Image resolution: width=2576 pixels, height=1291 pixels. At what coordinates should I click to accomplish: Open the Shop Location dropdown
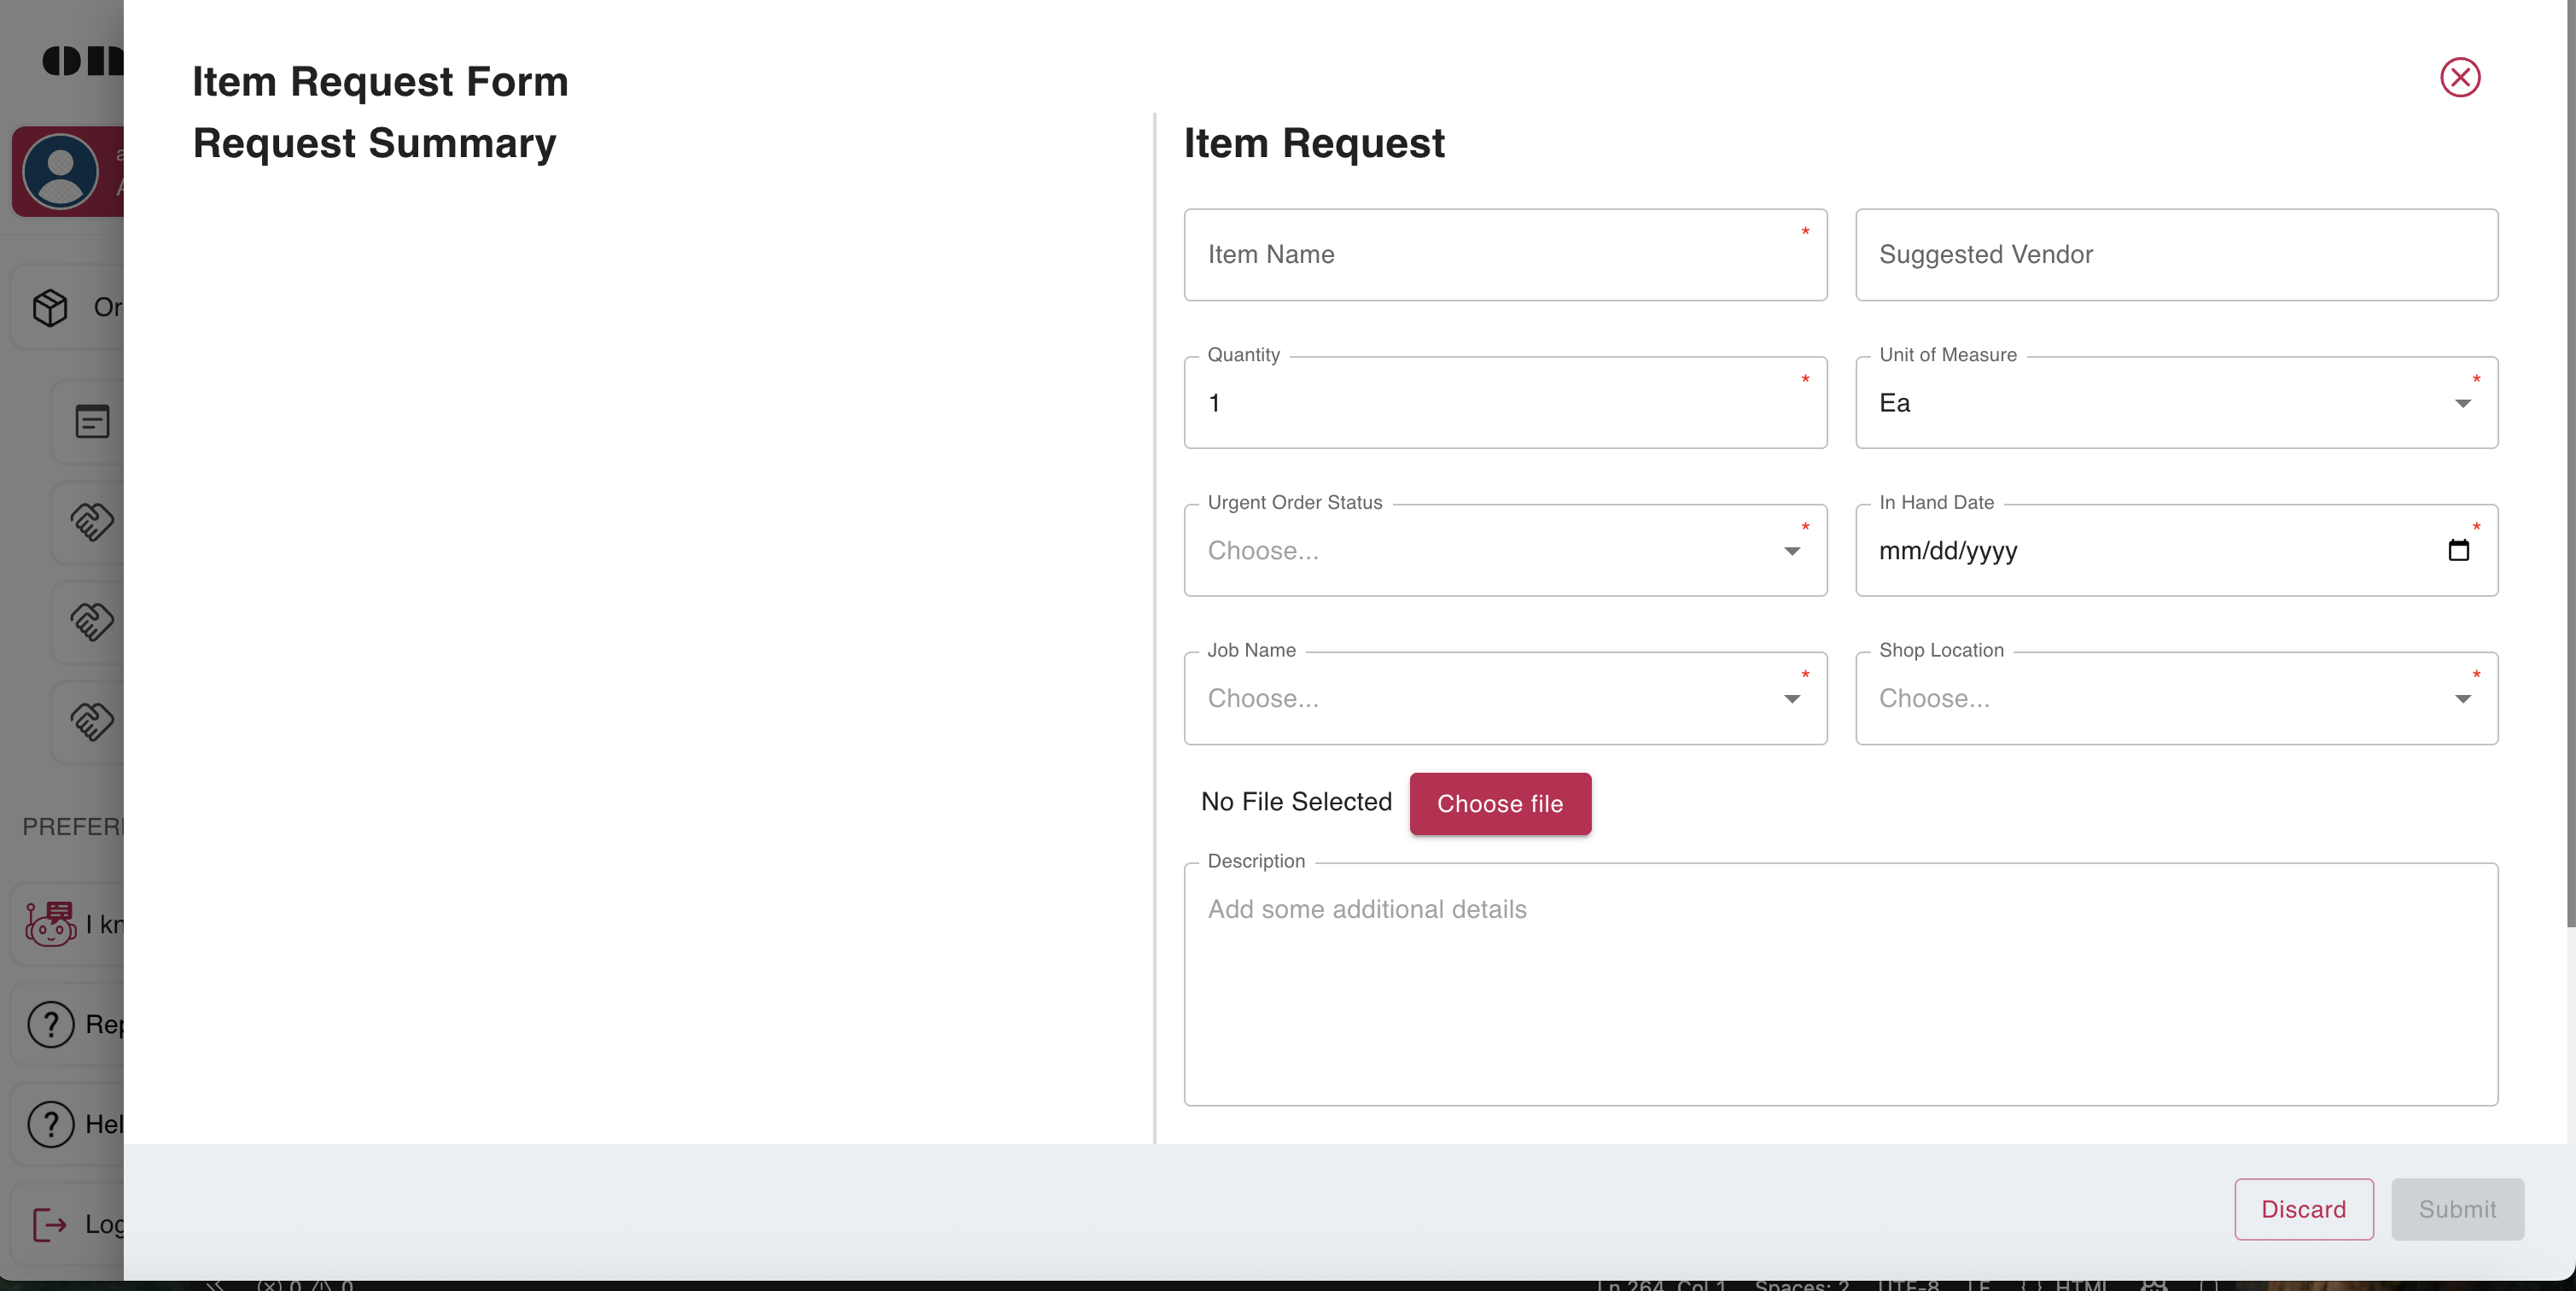coord(2462,699)
